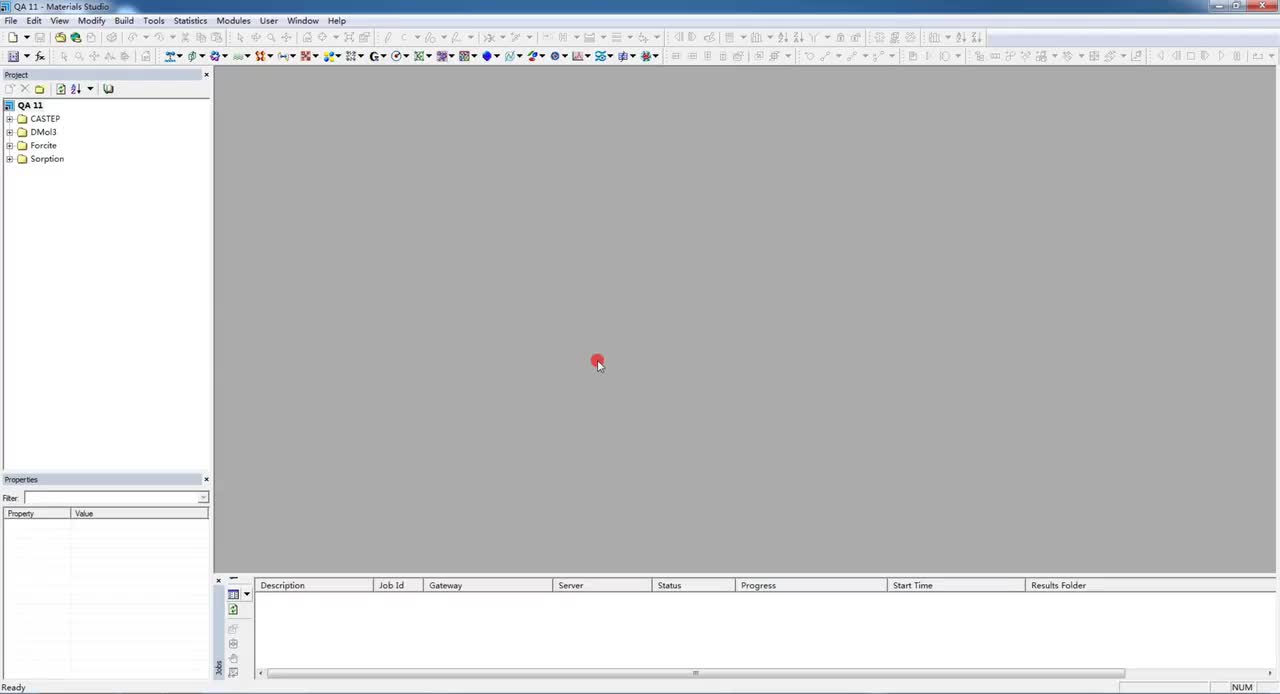The image size is (1280, 694).
Task: Select the Forcite folder
Action: pyautogui.click(x=43, y=146)
